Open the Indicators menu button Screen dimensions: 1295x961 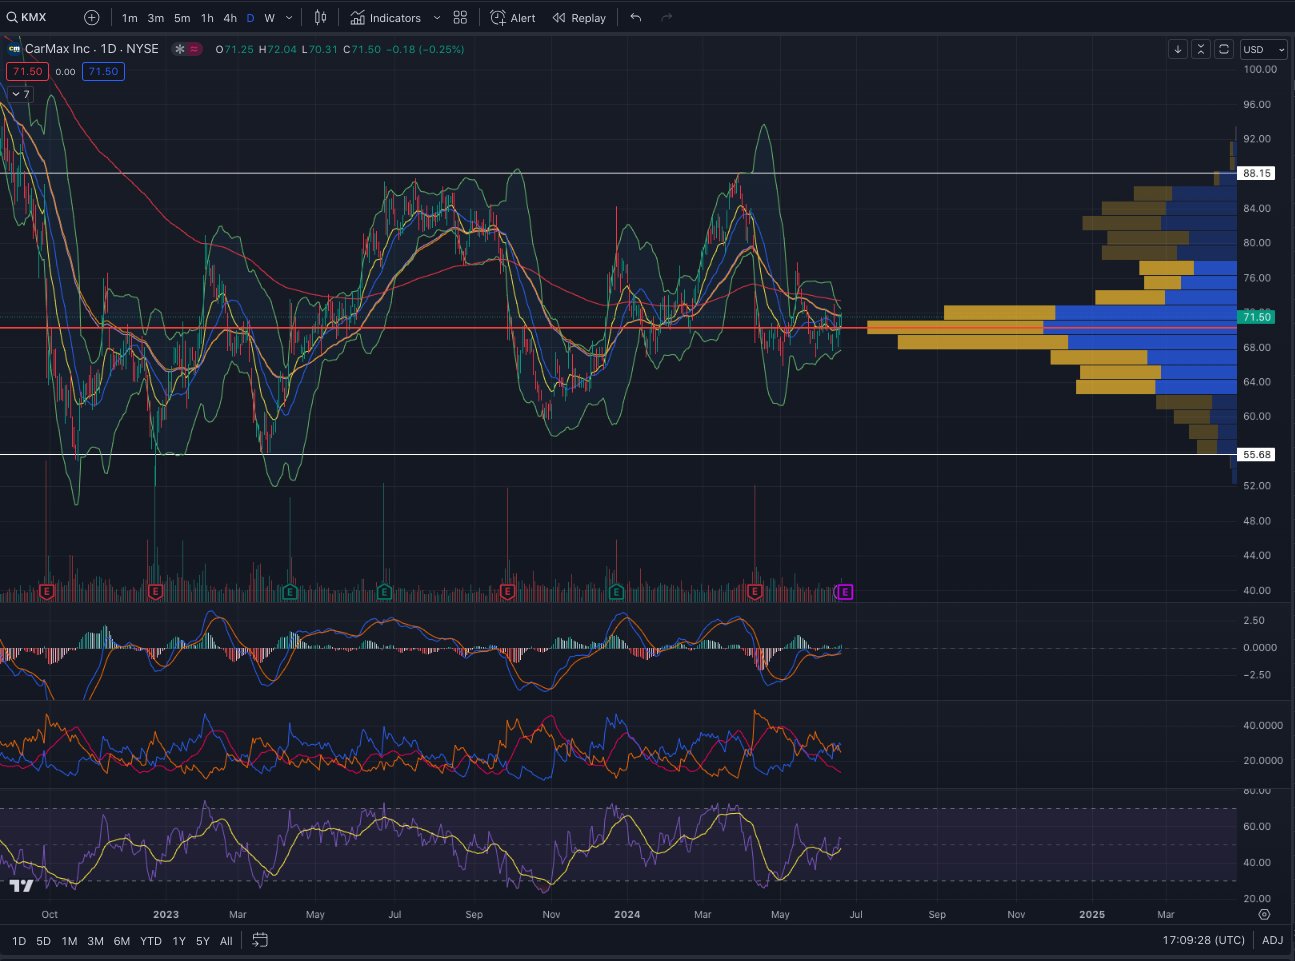point(386,18)
